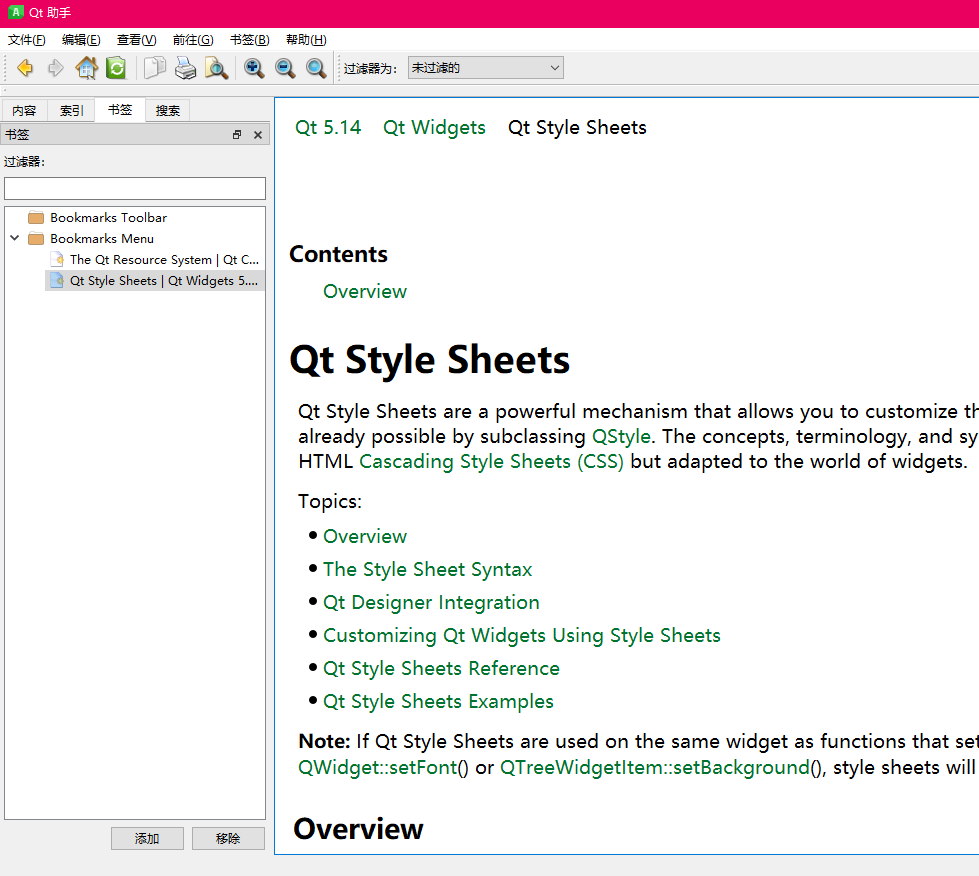This screenshot has height=876, width=979.
Task: Open the home page icon
Action: tap(86, 67)
